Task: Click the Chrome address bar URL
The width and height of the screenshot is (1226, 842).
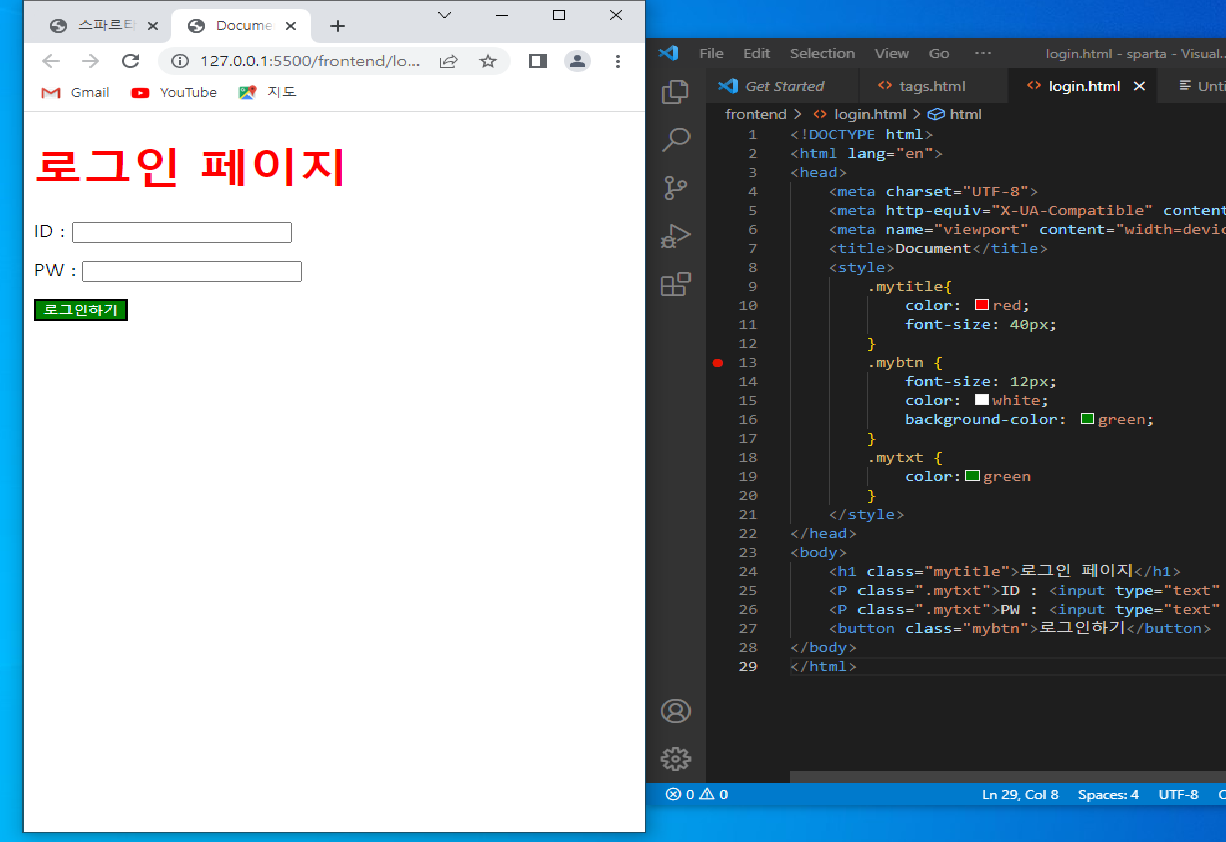Action: click(x=310, y=61)
